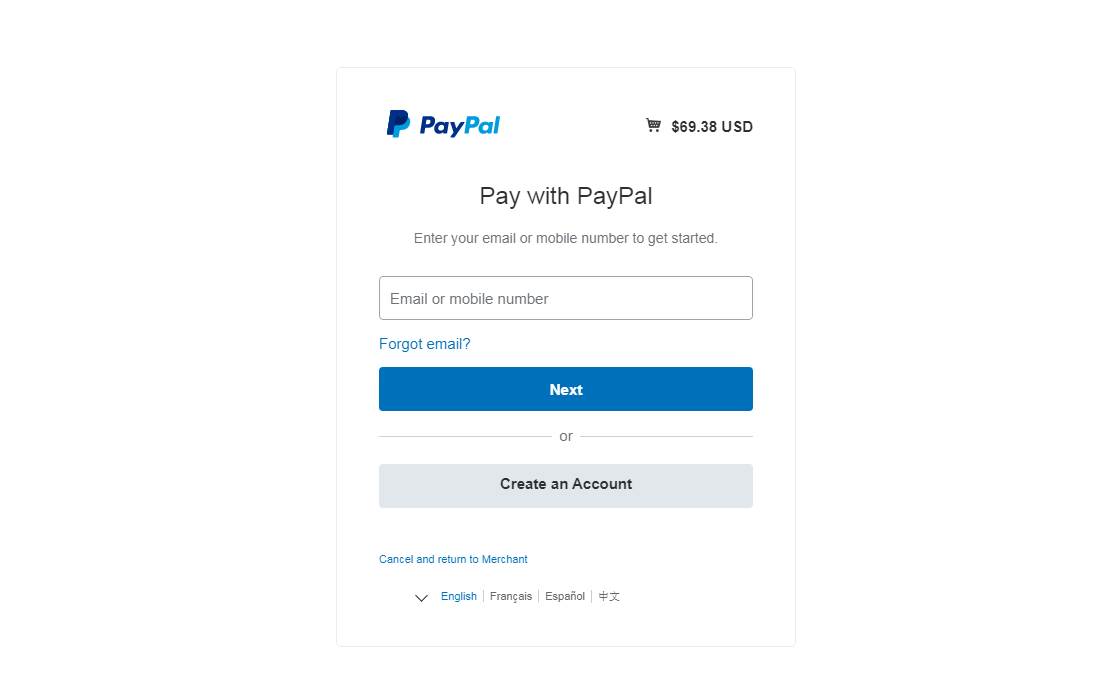Click divider line right of 'or'
The image size is (1100, 683).
(x=666, y=436)
